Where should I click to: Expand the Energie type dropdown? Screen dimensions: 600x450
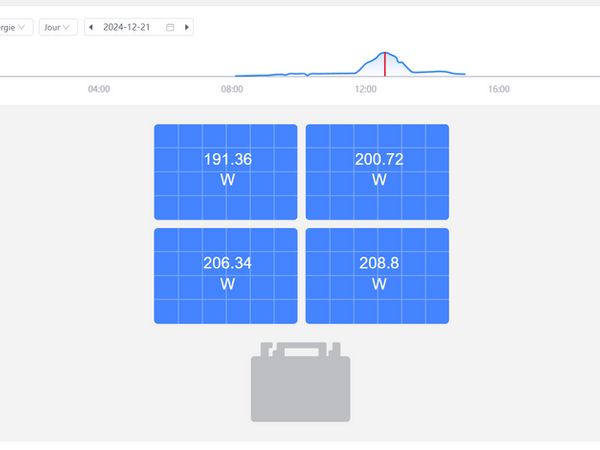[x=15, y=27]
